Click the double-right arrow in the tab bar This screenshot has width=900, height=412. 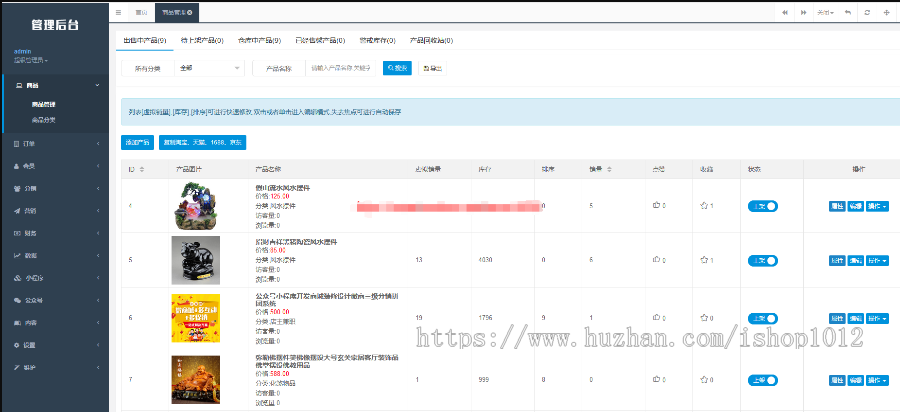click(x=804, y=13)
